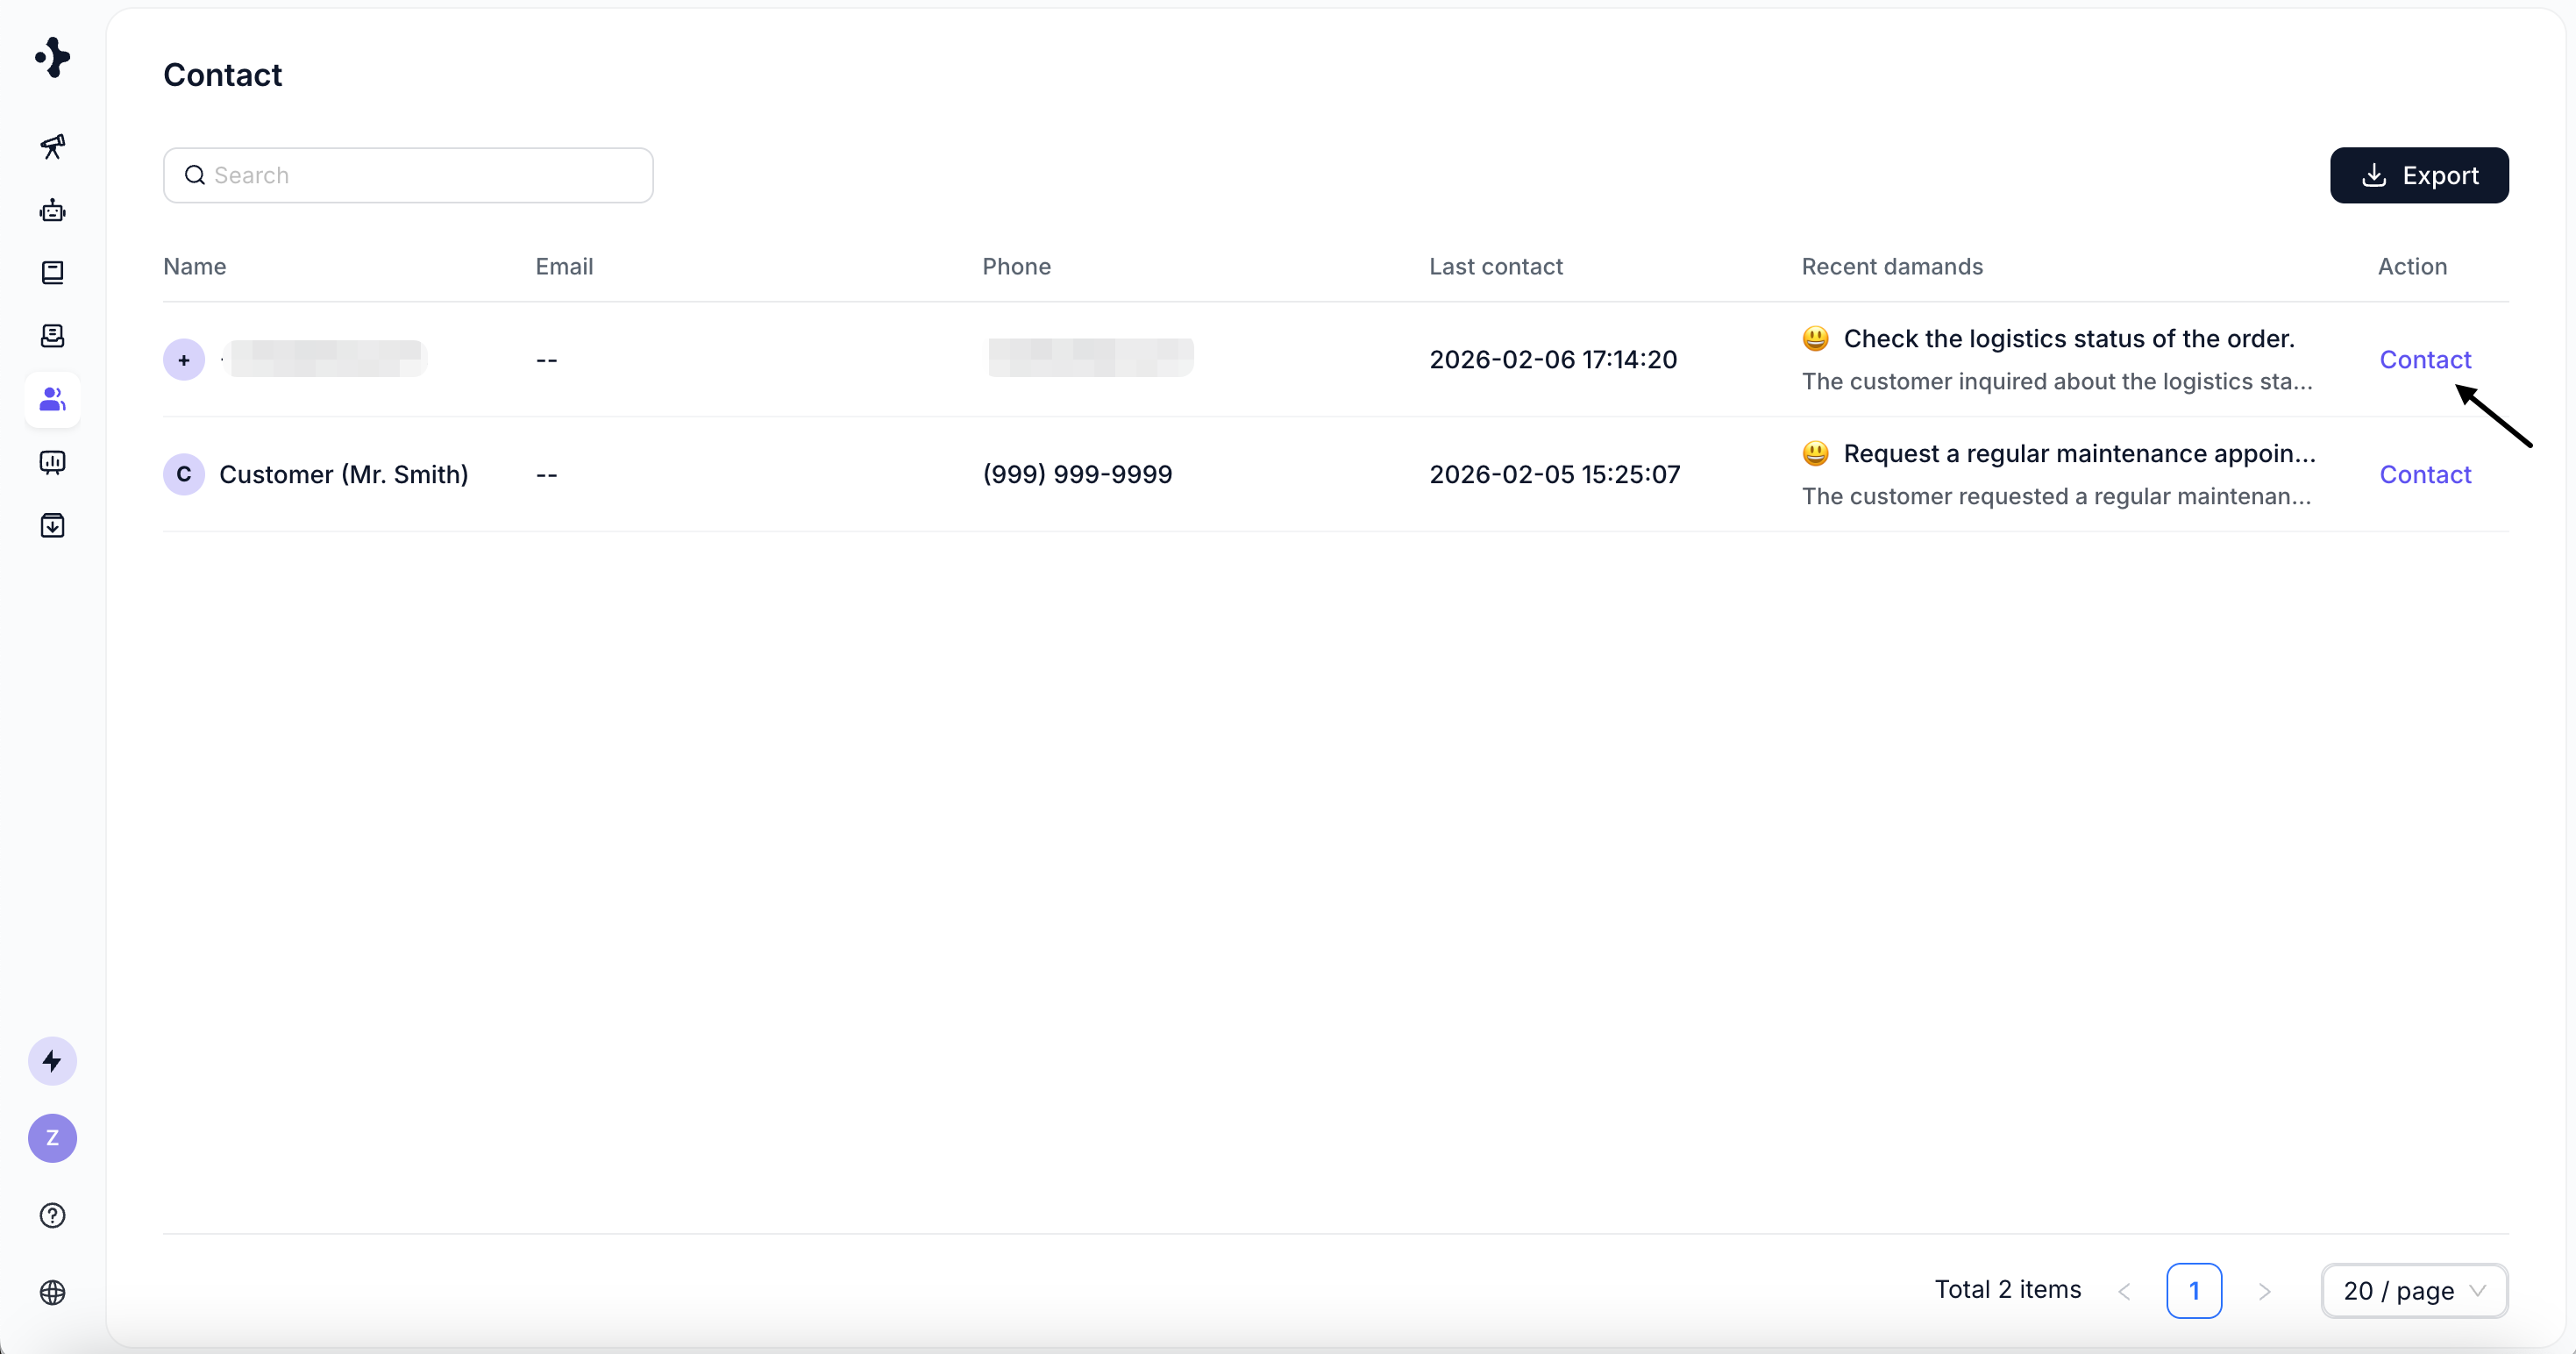Click the inbox stamp sidebar icon

click(x=52, y=336)
